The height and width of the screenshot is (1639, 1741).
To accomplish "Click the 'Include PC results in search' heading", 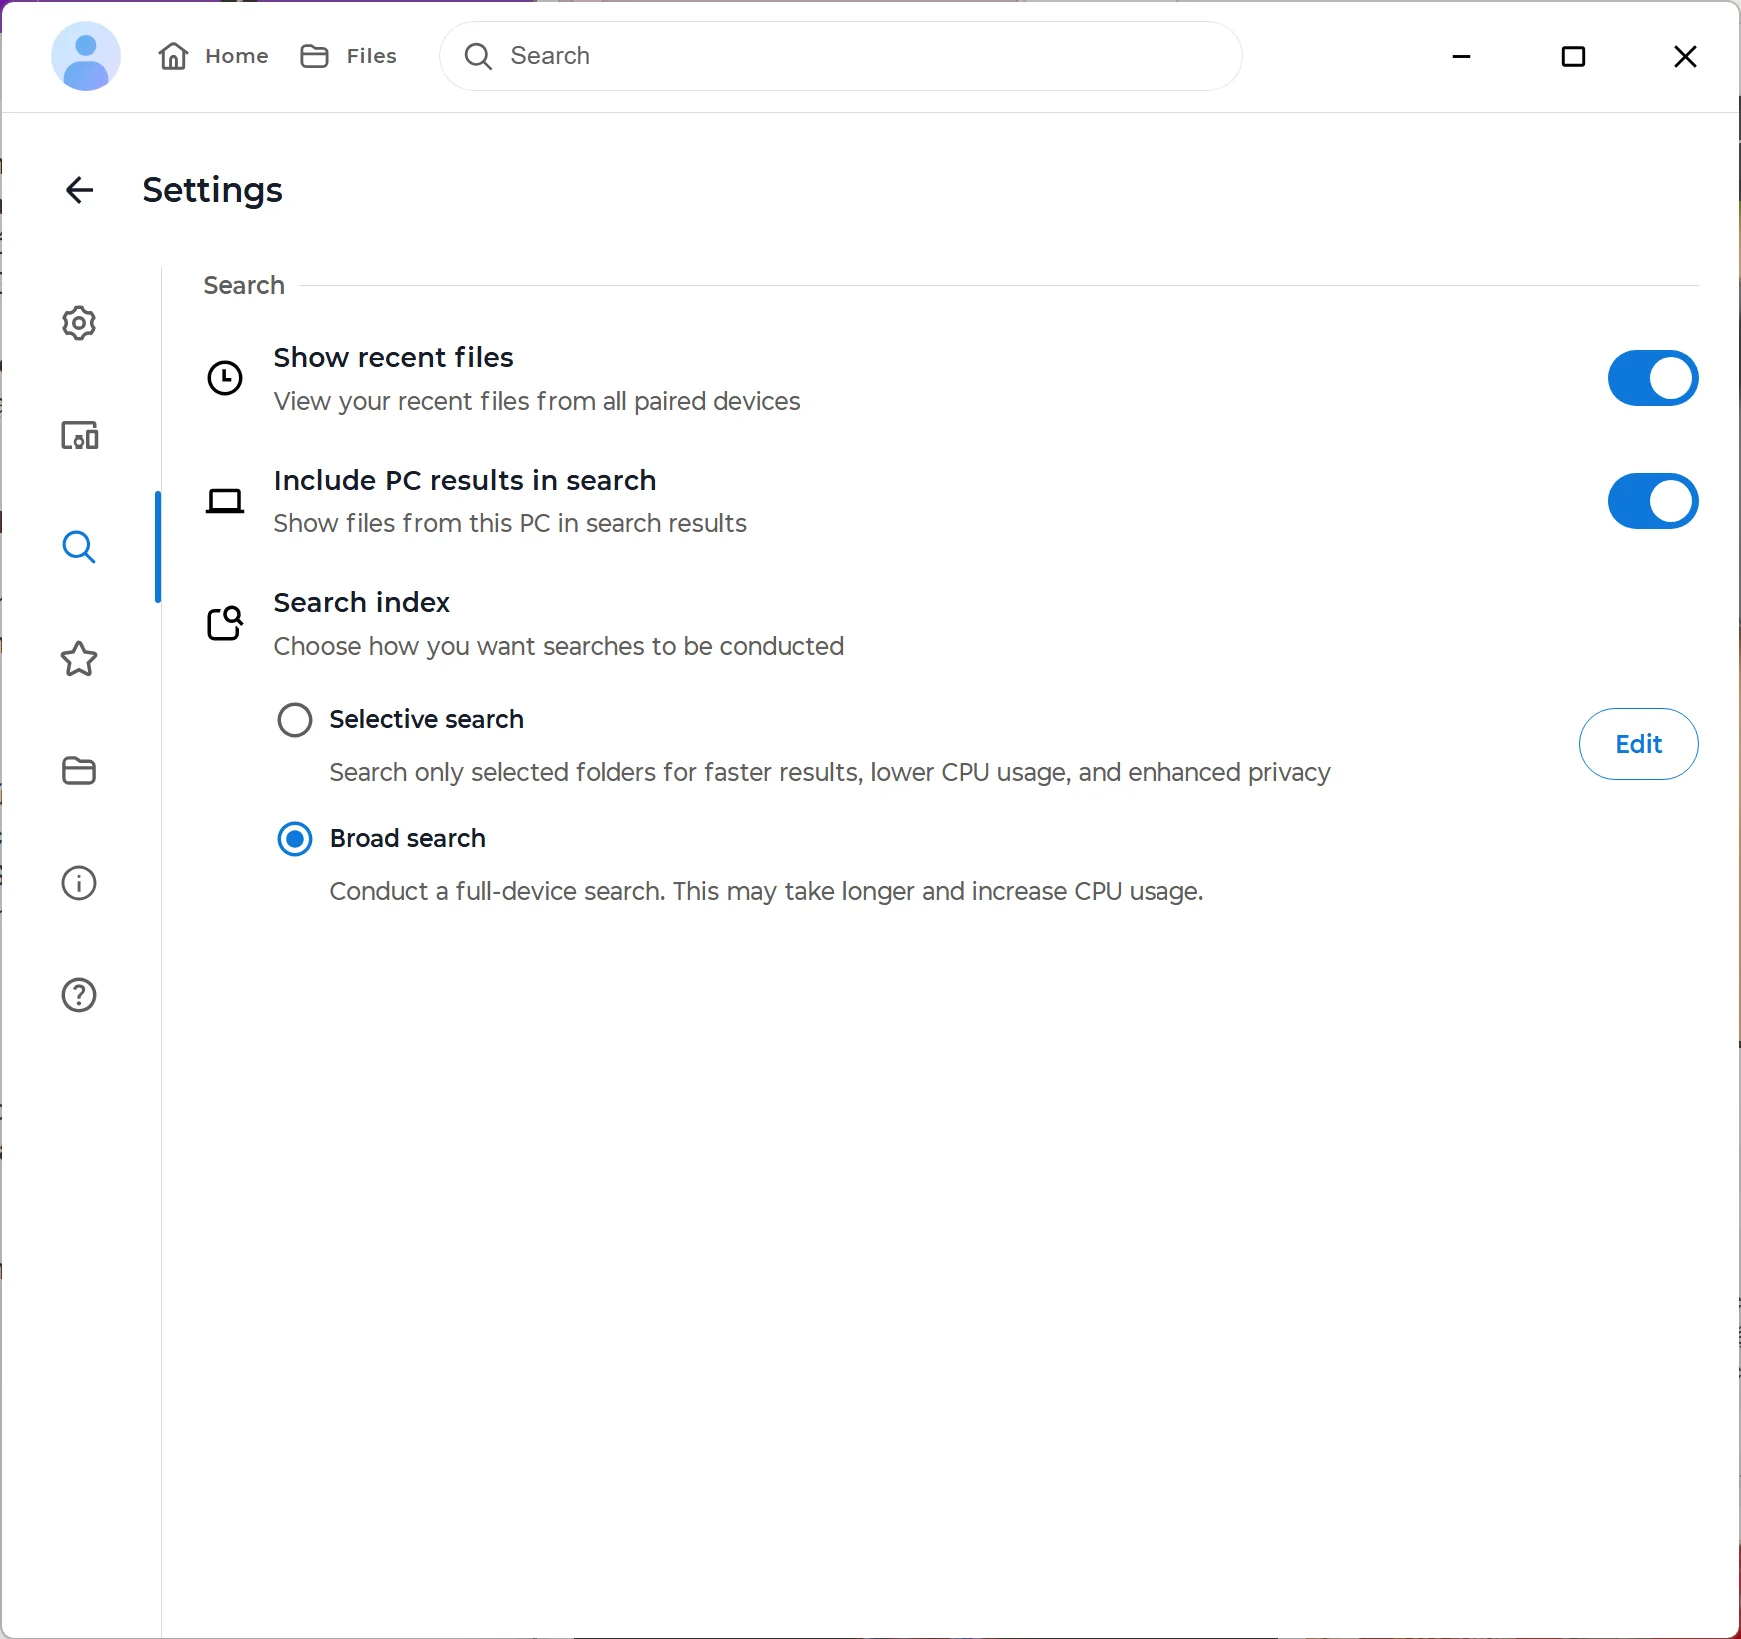I will point(465,480).
